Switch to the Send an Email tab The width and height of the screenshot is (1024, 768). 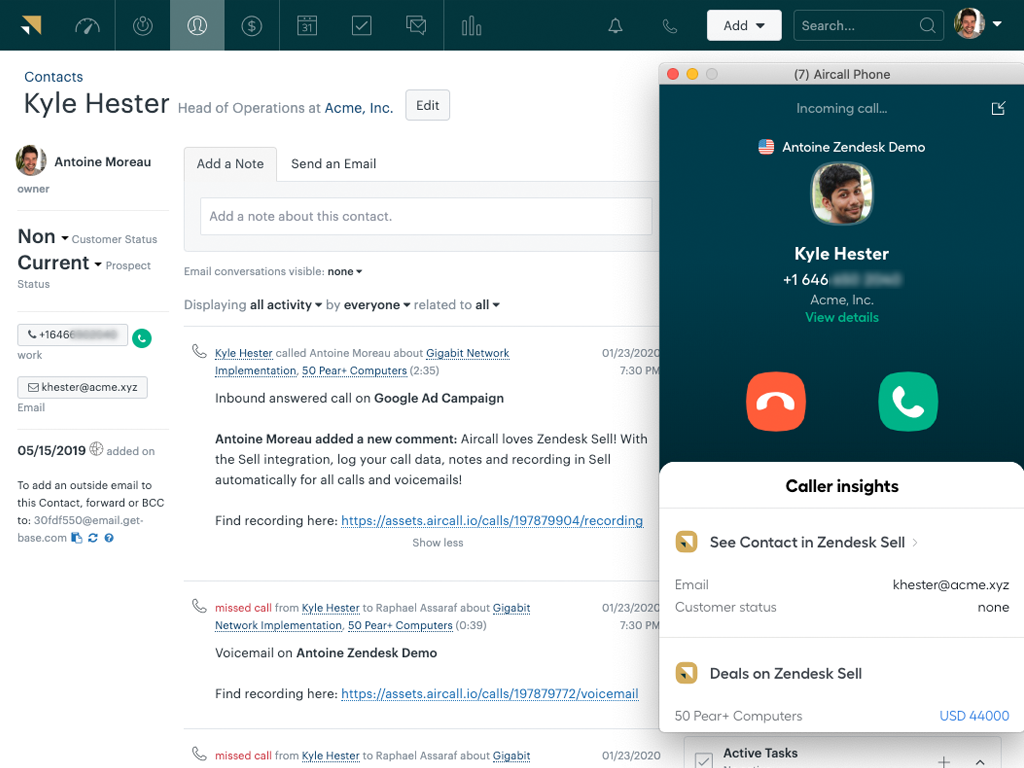[333, 163]
